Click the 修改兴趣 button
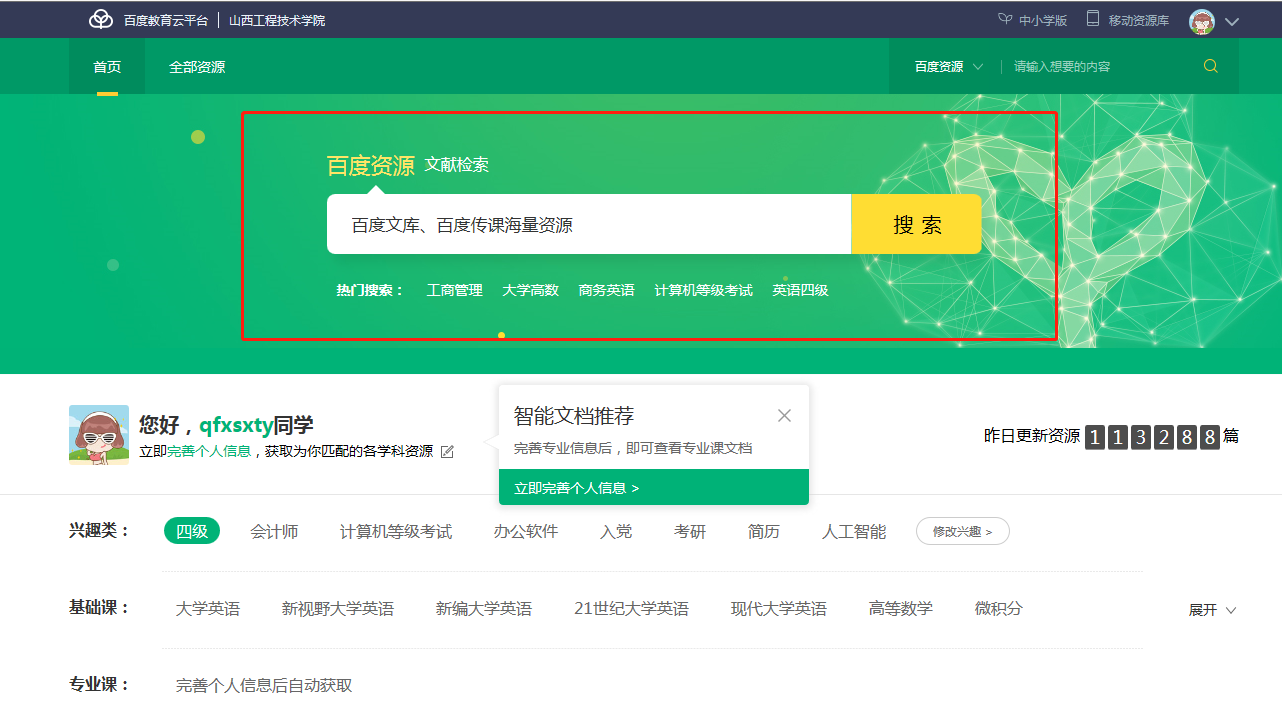Image resolution: width=1282 pixels, height=725 pixels. [x=963, y=531]
